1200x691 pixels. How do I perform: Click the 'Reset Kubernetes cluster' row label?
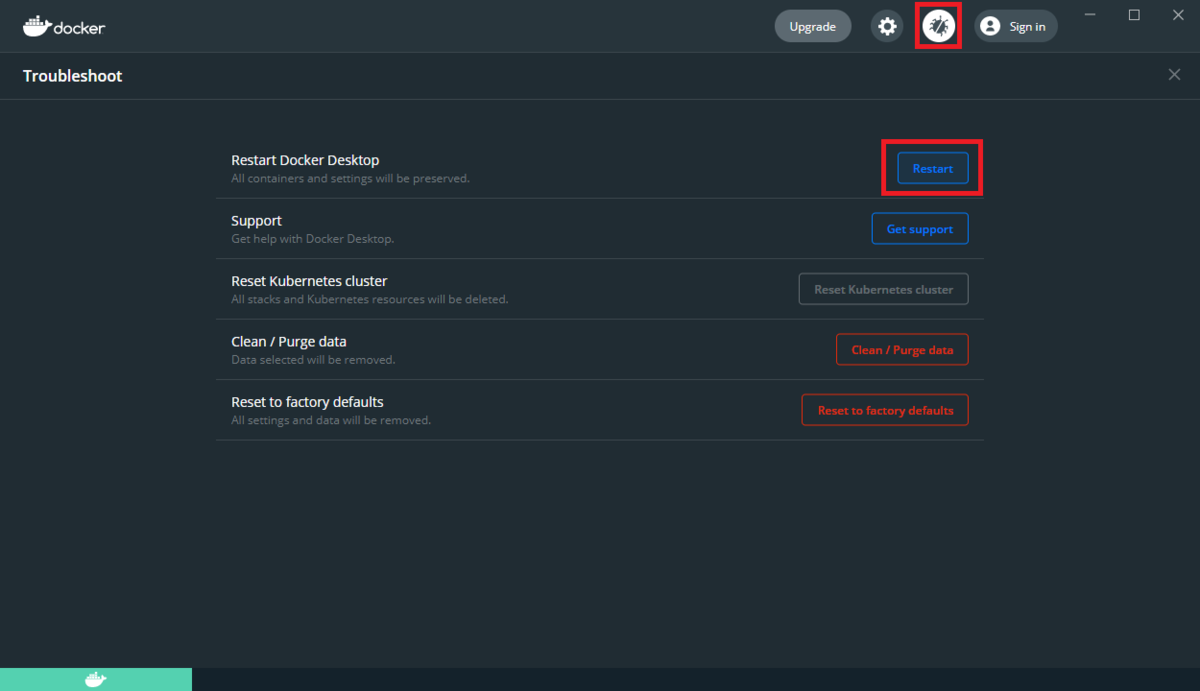[309, 281]
